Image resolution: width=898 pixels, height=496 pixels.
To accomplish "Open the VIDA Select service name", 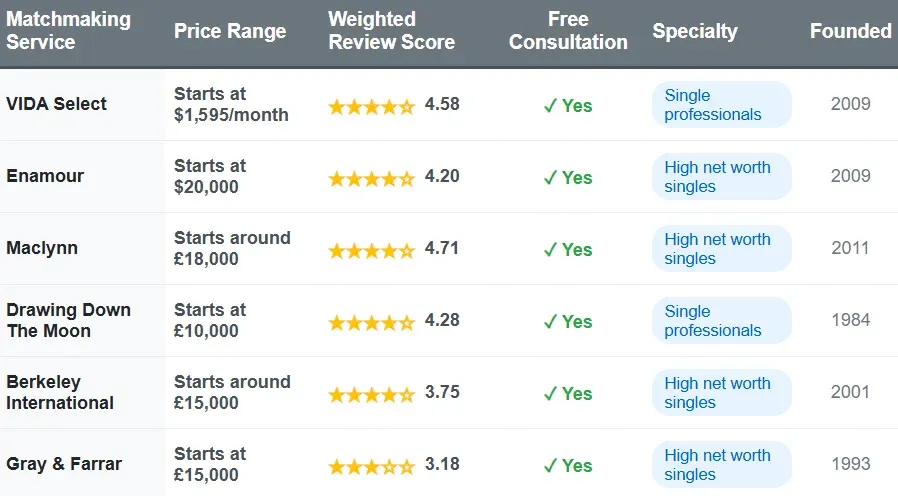I will click(57, 104).
